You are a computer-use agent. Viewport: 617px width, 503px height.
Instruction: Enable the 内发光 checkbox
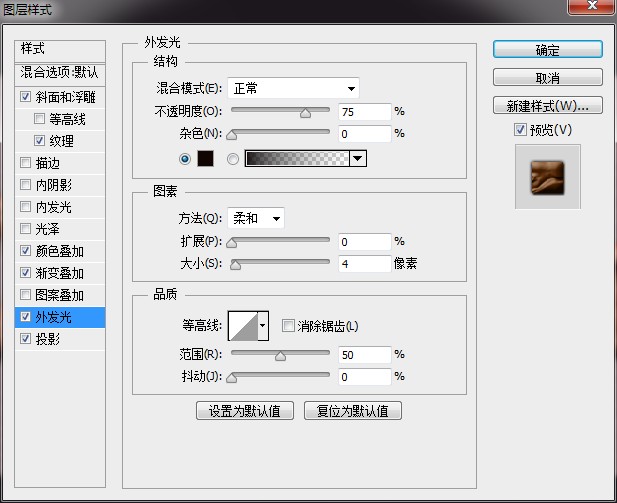26,207
